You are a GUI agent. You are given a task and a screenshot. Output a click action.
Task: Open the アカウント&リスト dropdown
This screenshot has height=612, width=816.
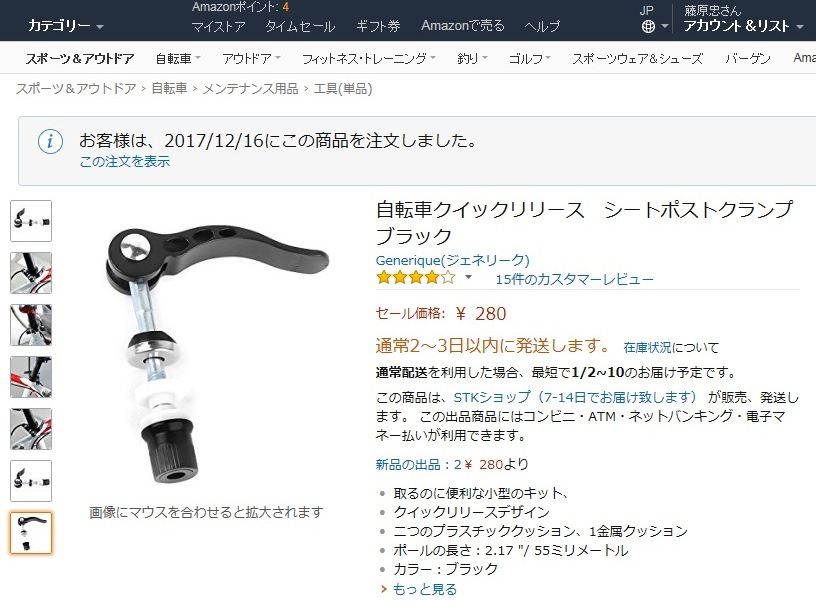click(743, 26)
